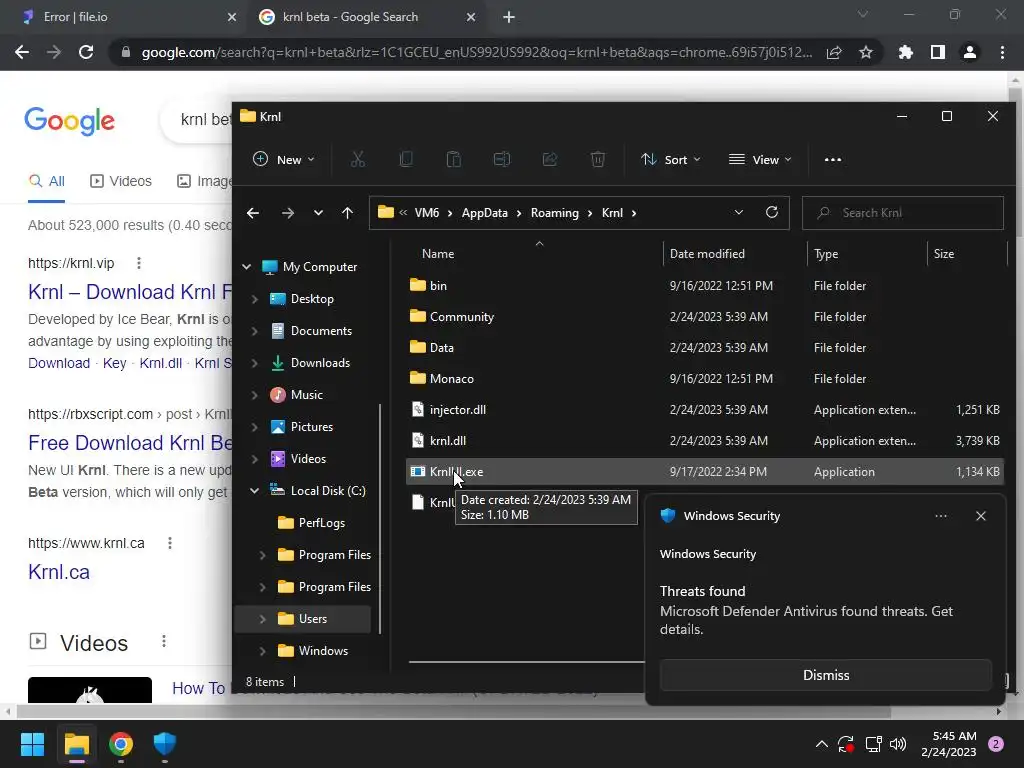Click the Share icon in Explorer toolbar

pyautogui.click(x=550, y=159)
